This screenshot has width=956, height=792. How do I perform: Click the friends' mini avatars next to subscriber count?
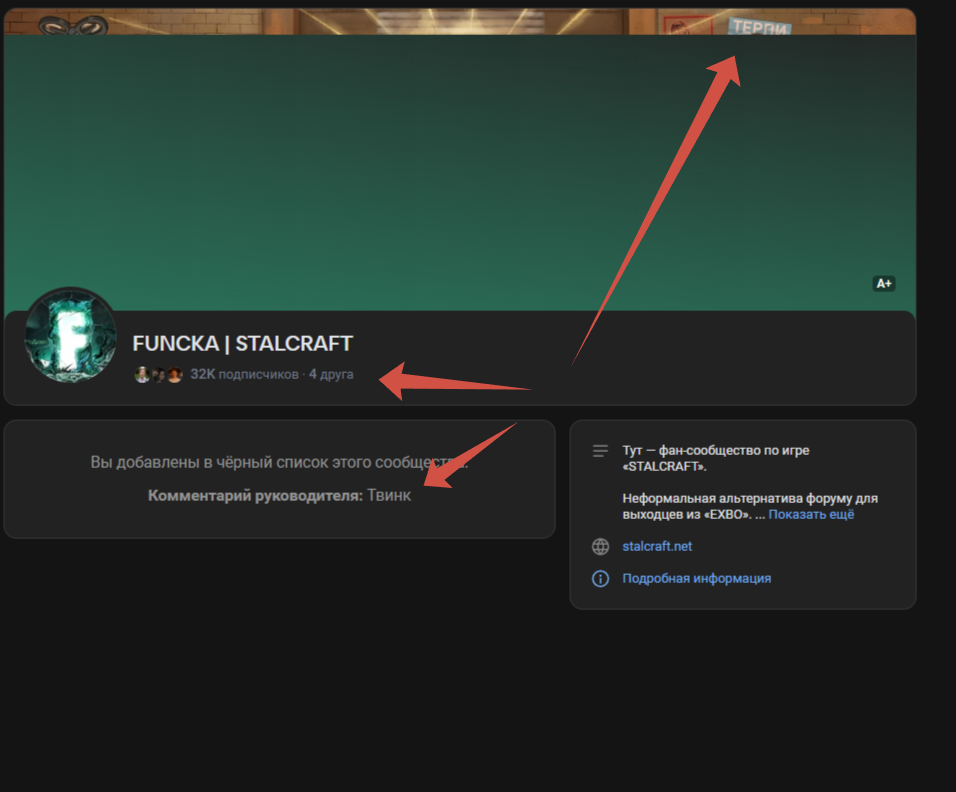[x=159, y=374]
